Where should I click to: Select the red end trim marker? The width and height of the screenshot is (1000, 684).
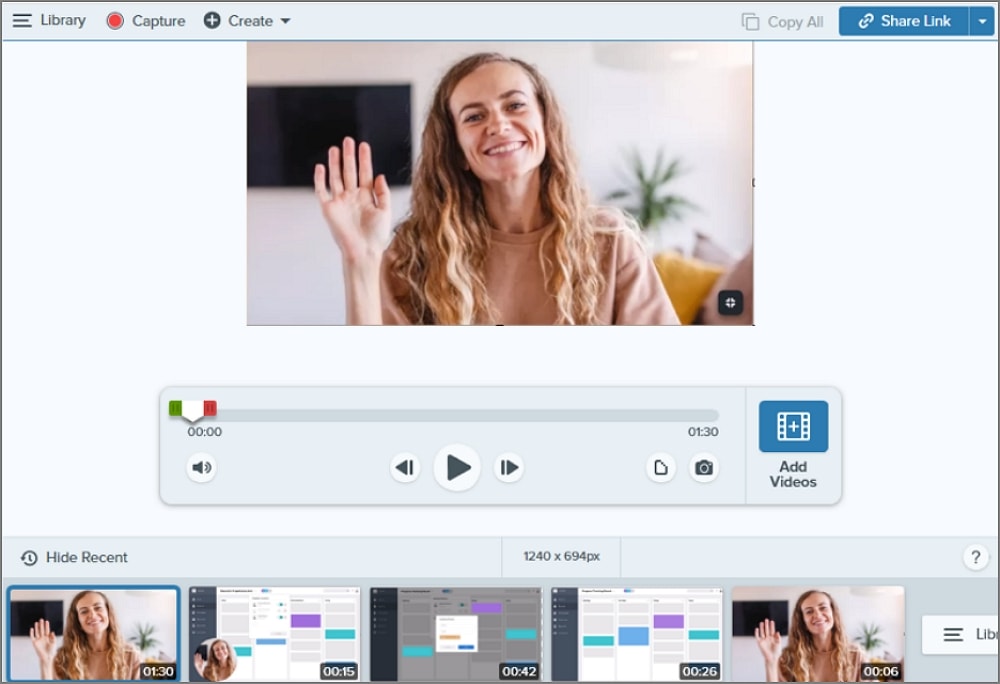click(x=210, y=408)
